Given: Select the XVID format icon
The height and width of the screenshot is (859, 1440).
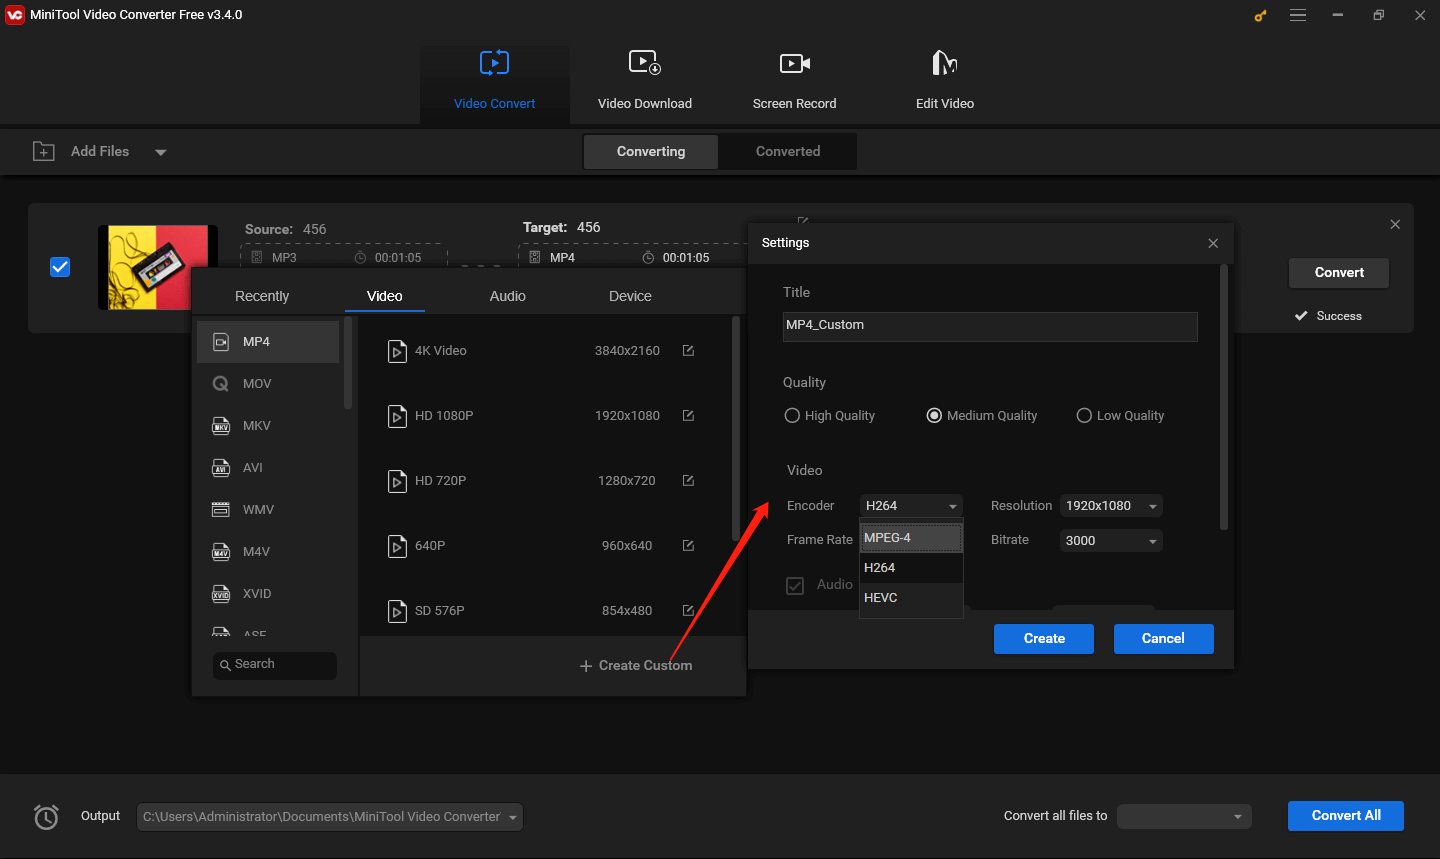Looking at the screenshot, I should 221,594.
